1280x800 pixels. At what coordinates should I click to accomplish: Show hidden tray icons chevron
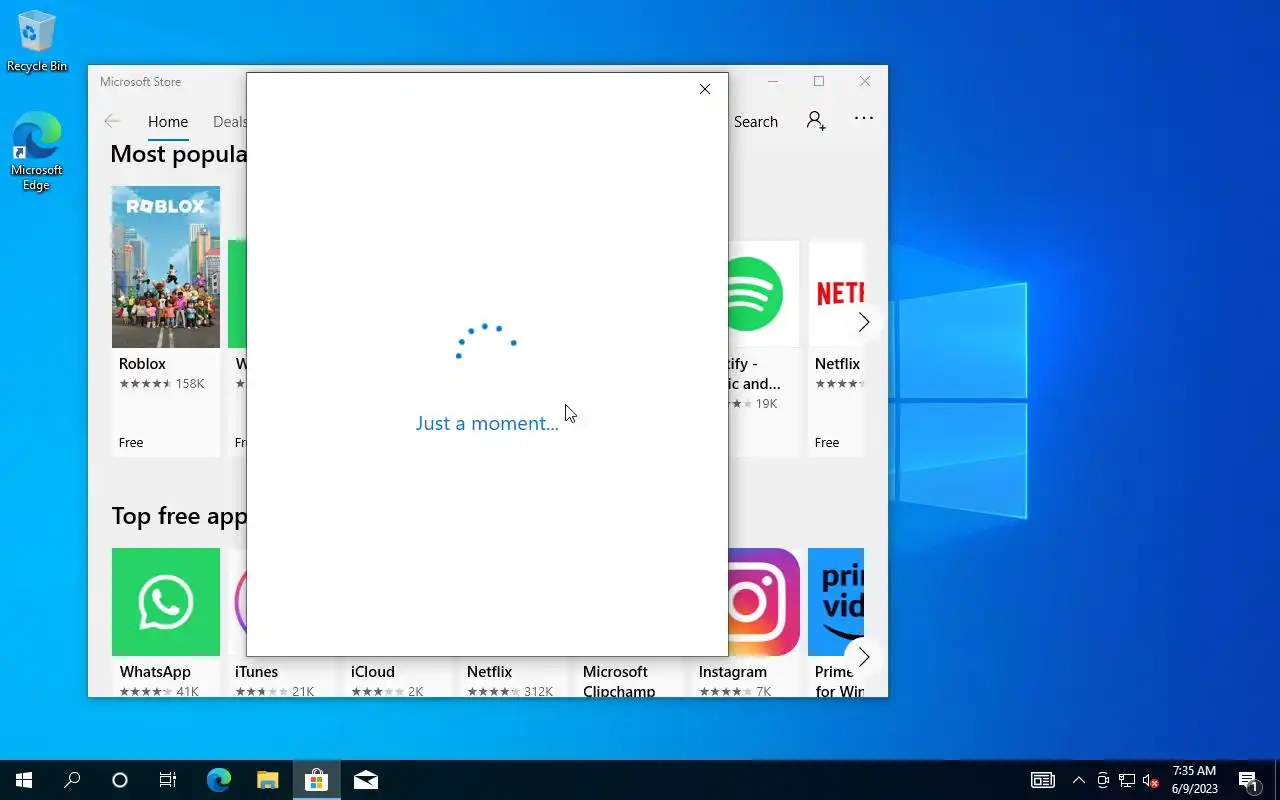[x=1078, y=780]
